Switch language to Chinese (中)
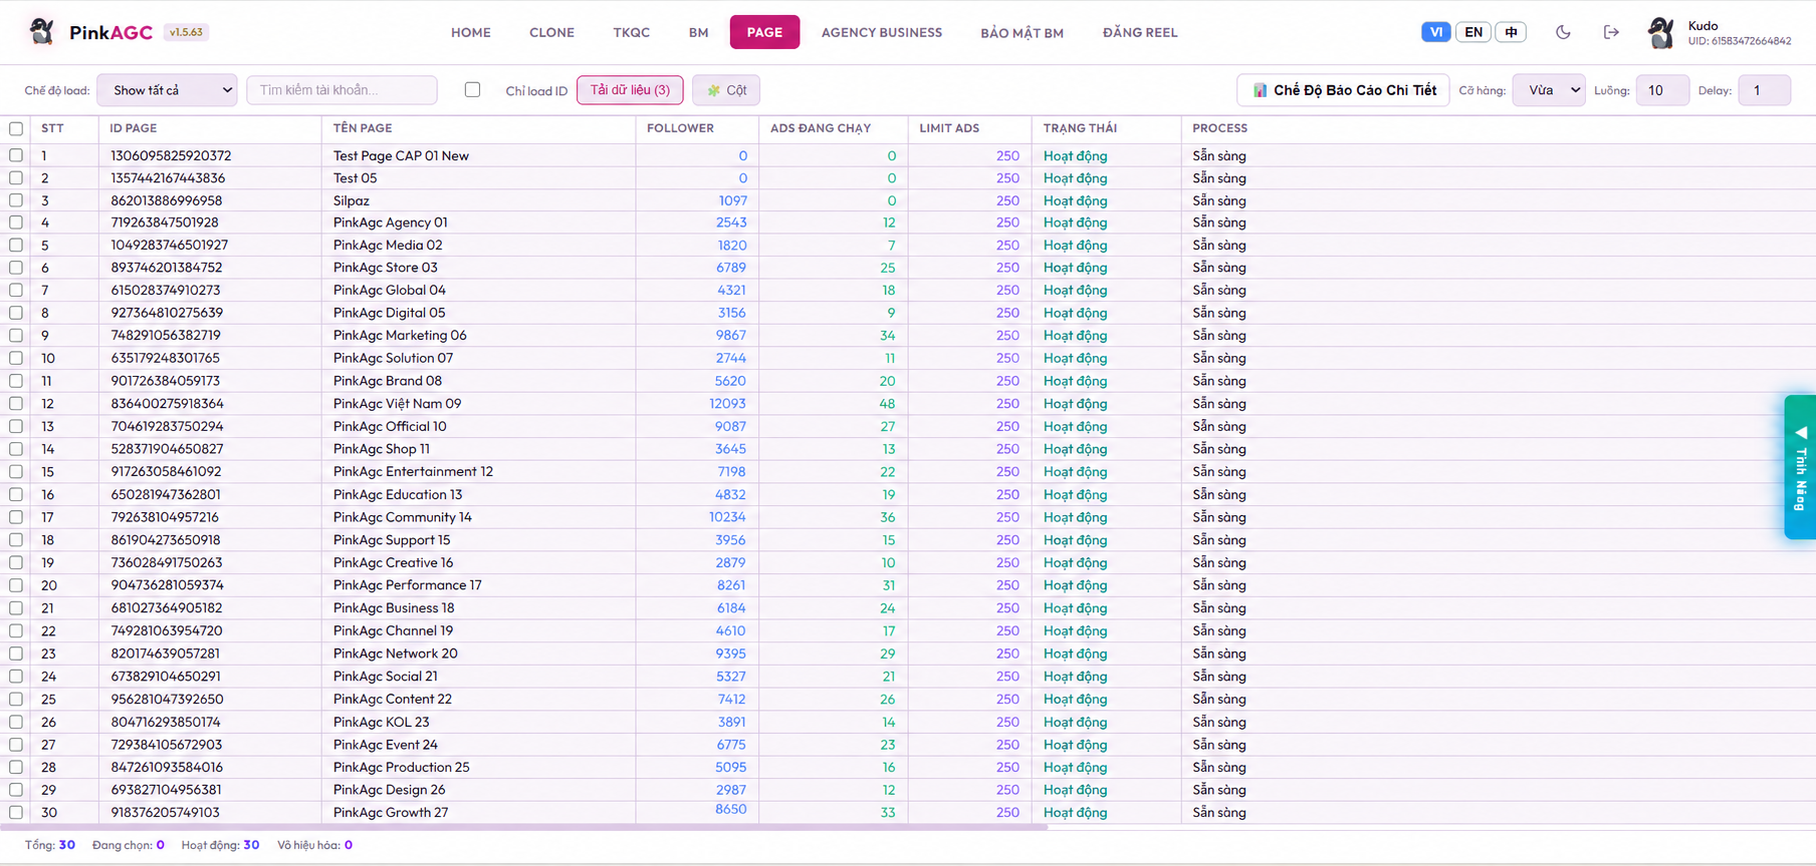 pos(1511,32)
